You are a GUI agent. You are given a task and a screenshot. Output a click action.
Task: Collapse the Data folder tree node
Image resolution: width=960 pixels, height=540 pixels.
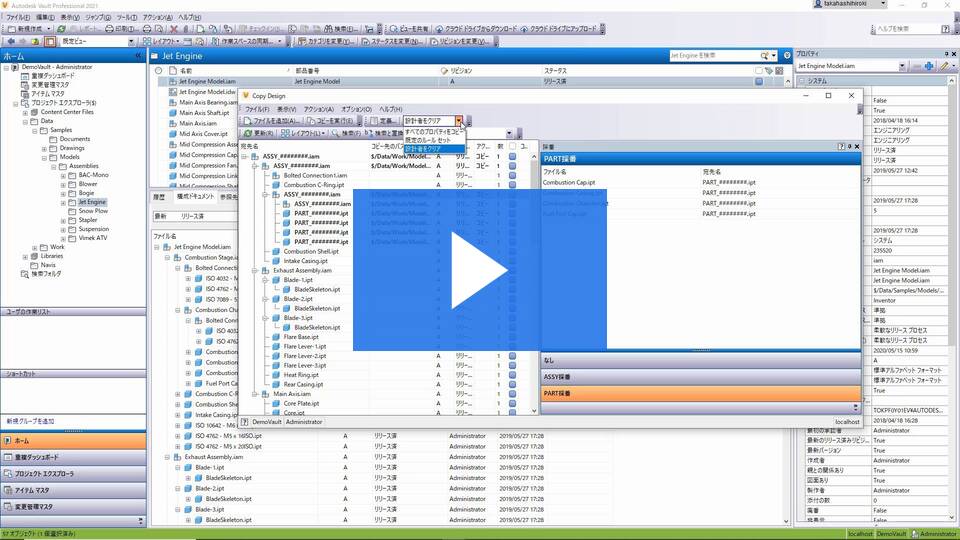[x=25, y=121]
